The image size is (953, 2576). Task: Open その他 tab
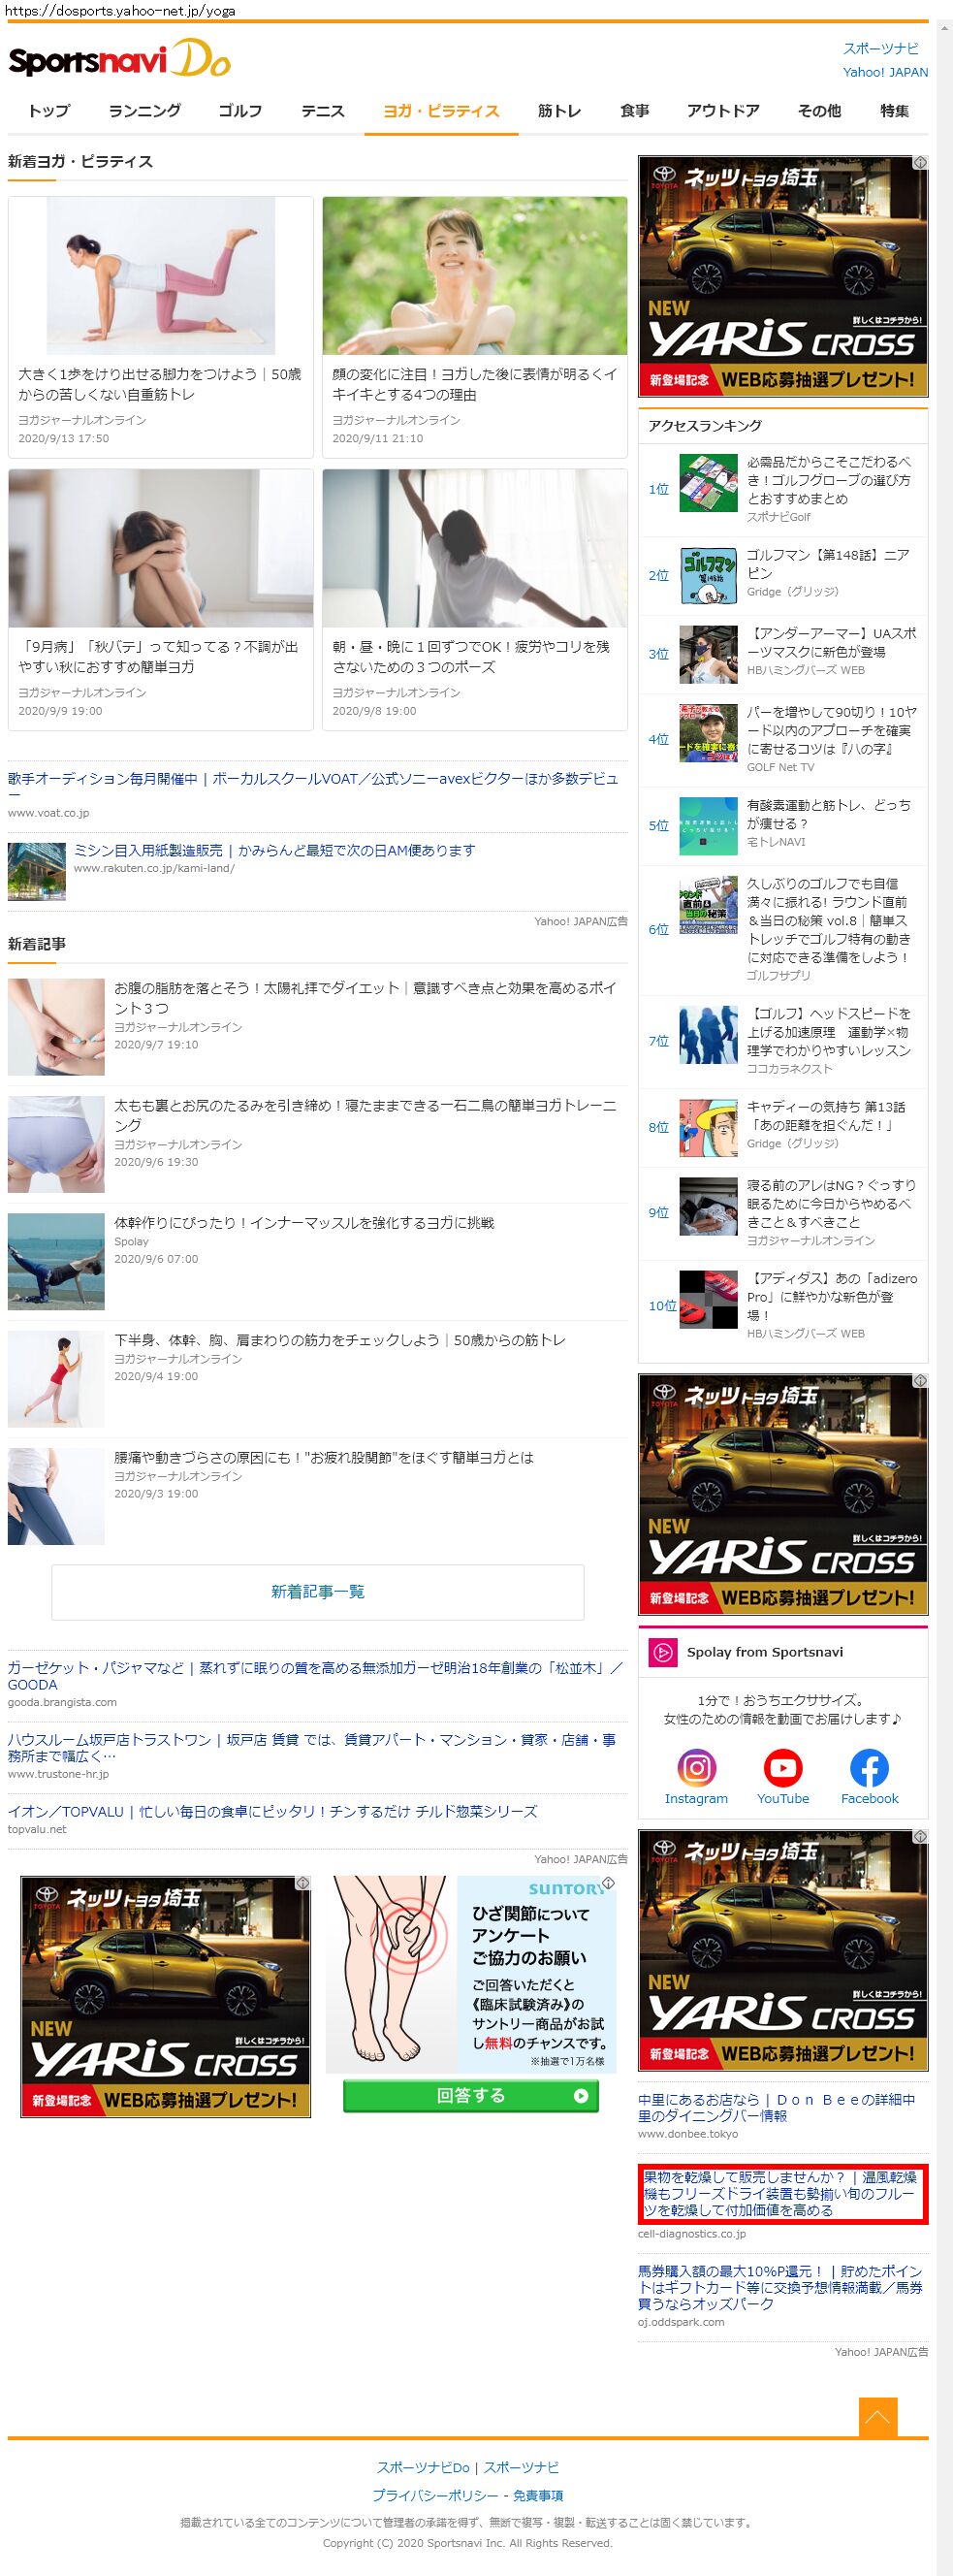(819, 111)
